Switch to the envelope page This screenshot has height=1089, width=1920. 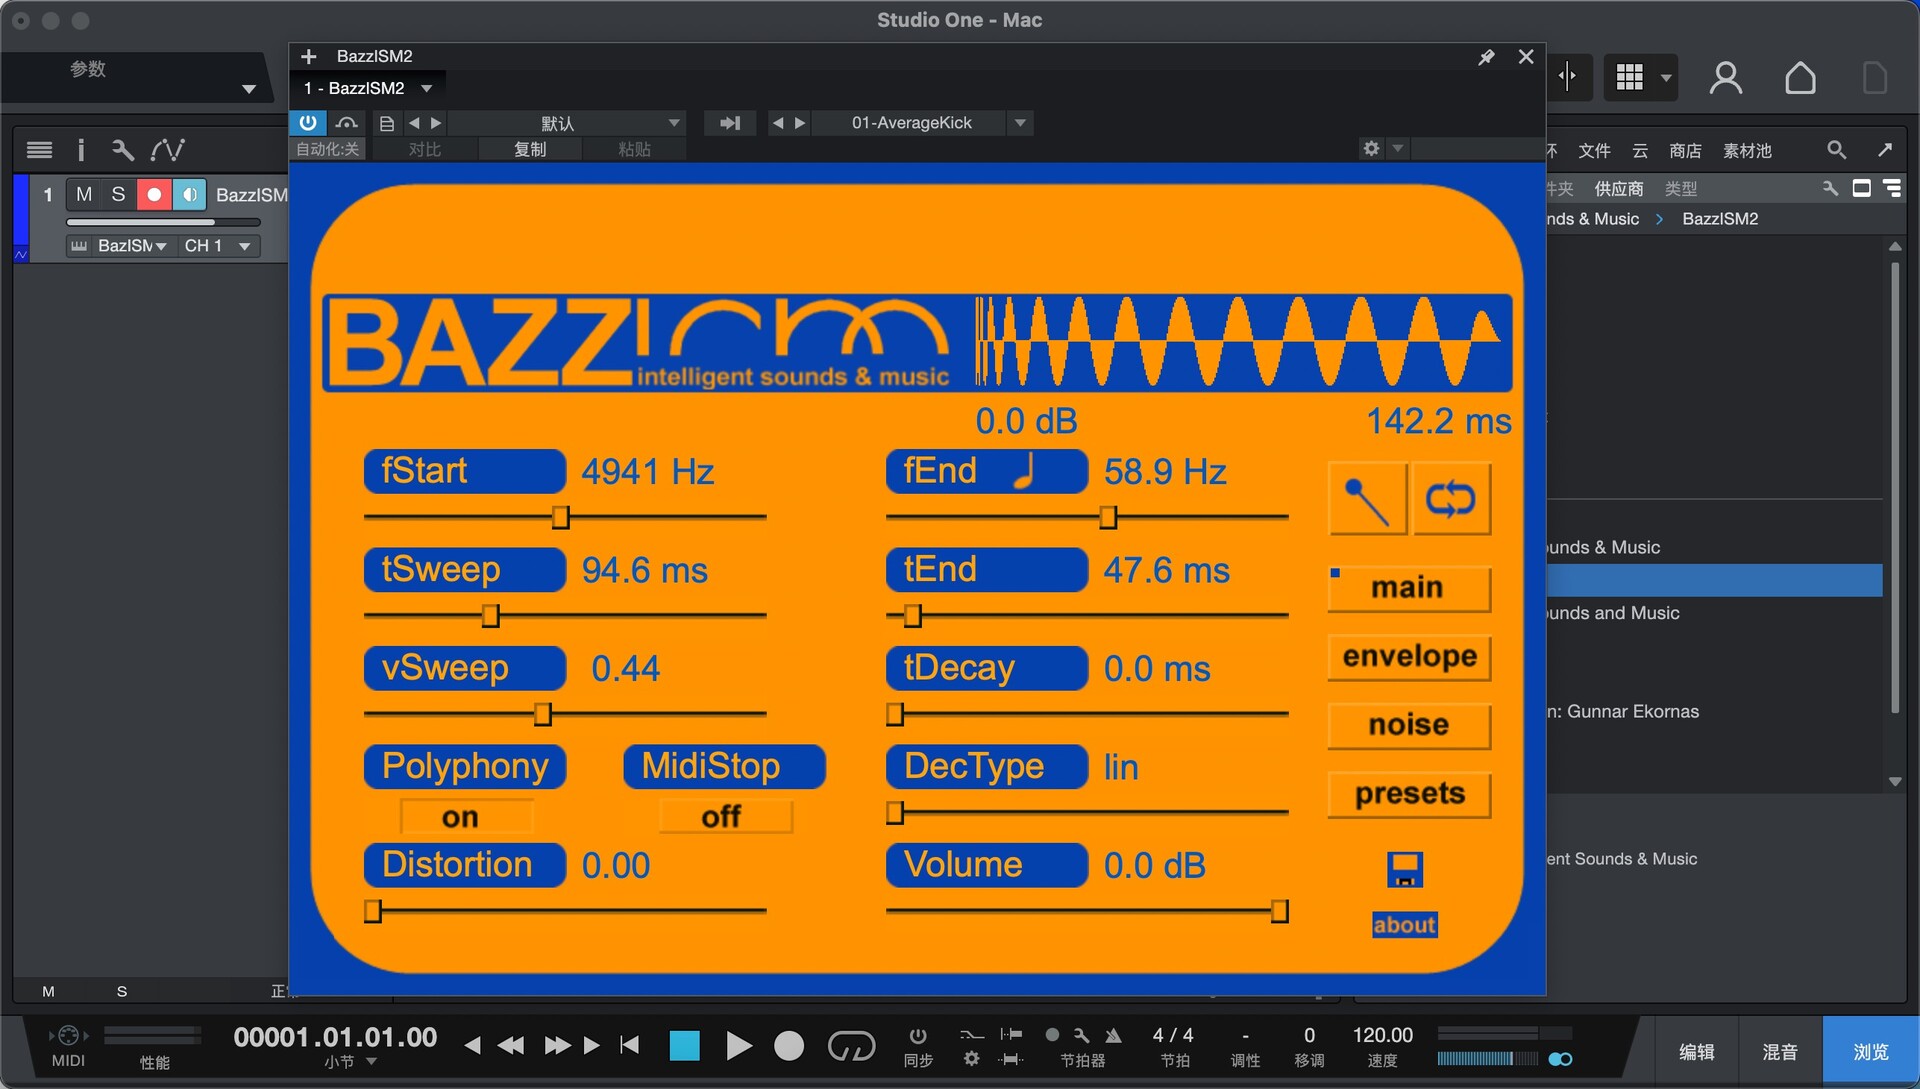click(x=1409, y=656)
